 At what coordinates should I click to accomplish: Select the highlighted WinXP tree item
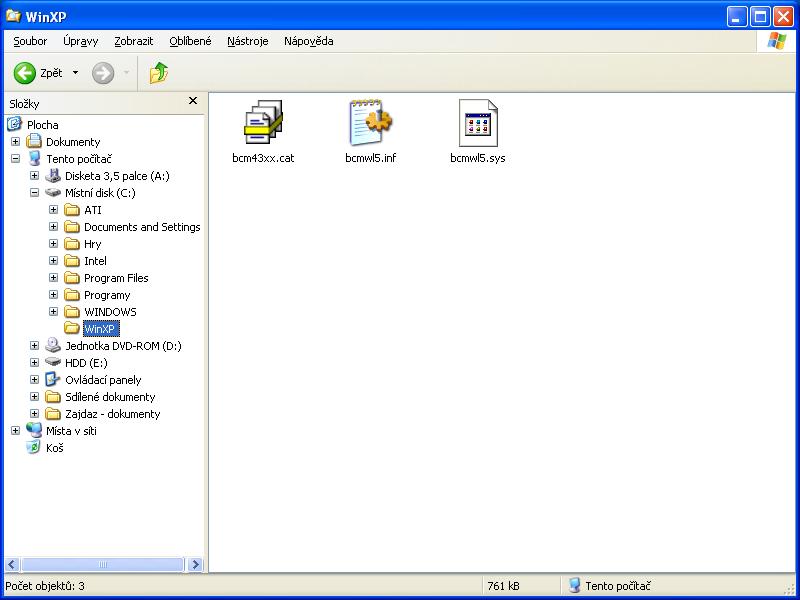click(101, 329)
